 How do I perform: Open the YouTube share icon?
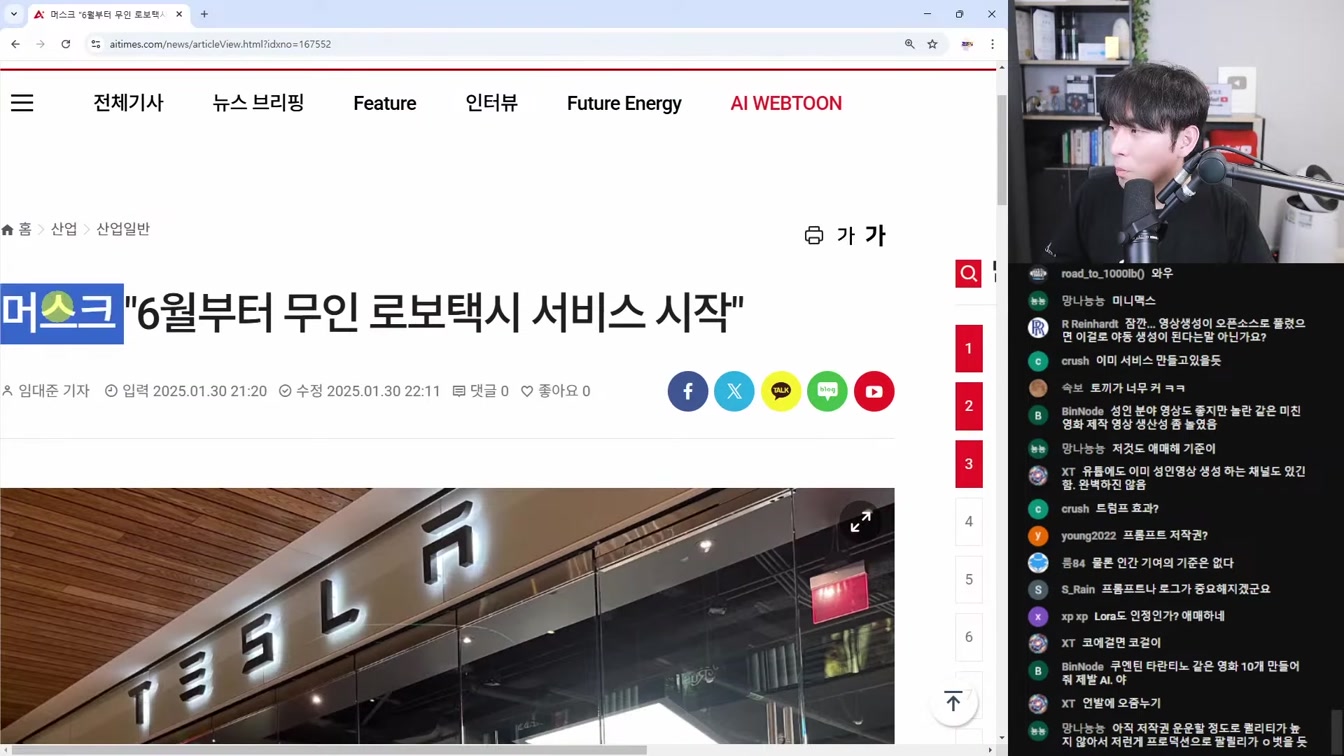pos(874,391)
